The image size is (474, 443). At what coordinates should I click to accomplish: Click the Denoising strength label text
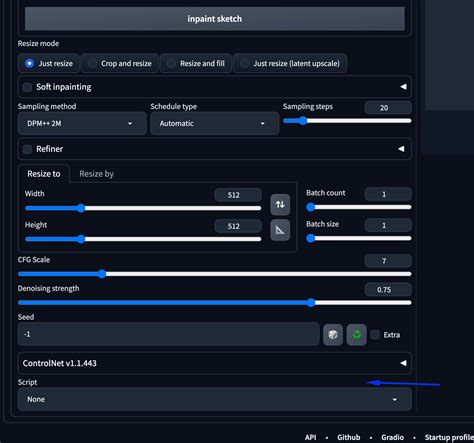pos(48,288)
